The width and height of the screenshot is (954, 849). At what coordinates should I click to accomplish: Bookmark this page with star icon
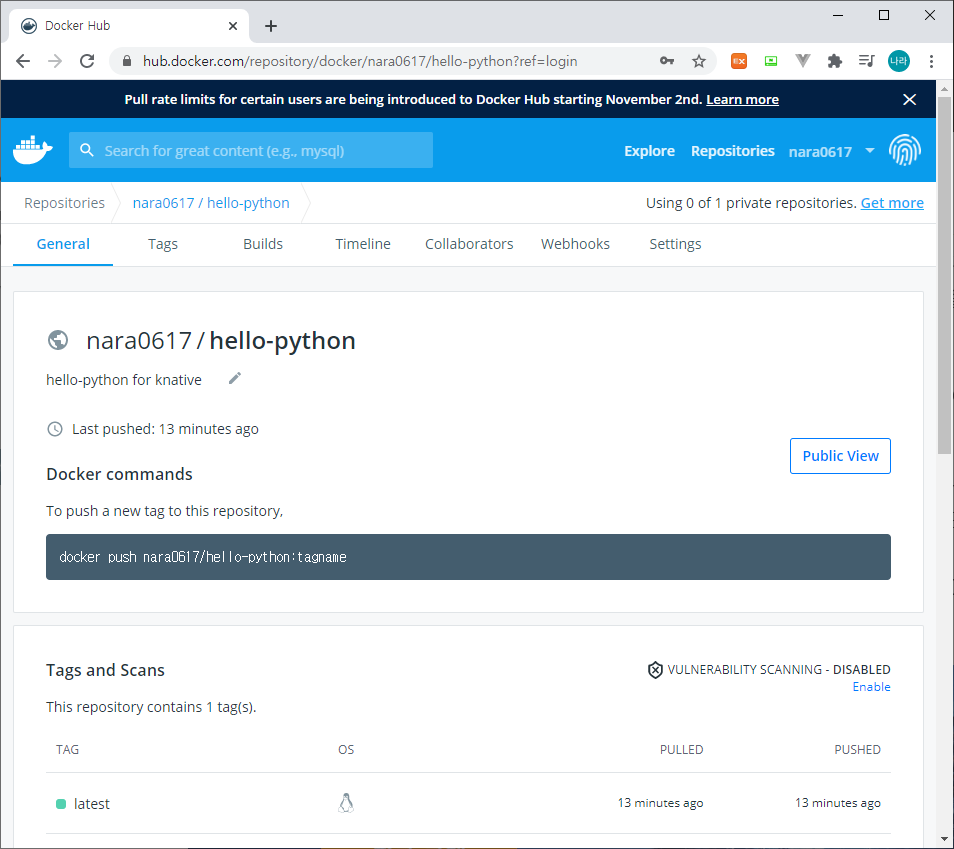pyautogui.click(x=698, y=61)
